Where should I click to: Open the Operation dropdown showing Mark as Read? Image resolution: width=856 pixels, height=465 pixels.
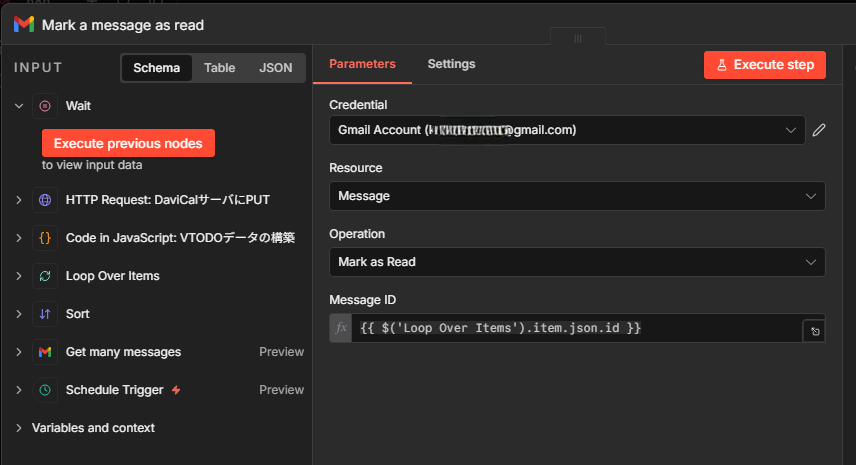tap(577, 262)
